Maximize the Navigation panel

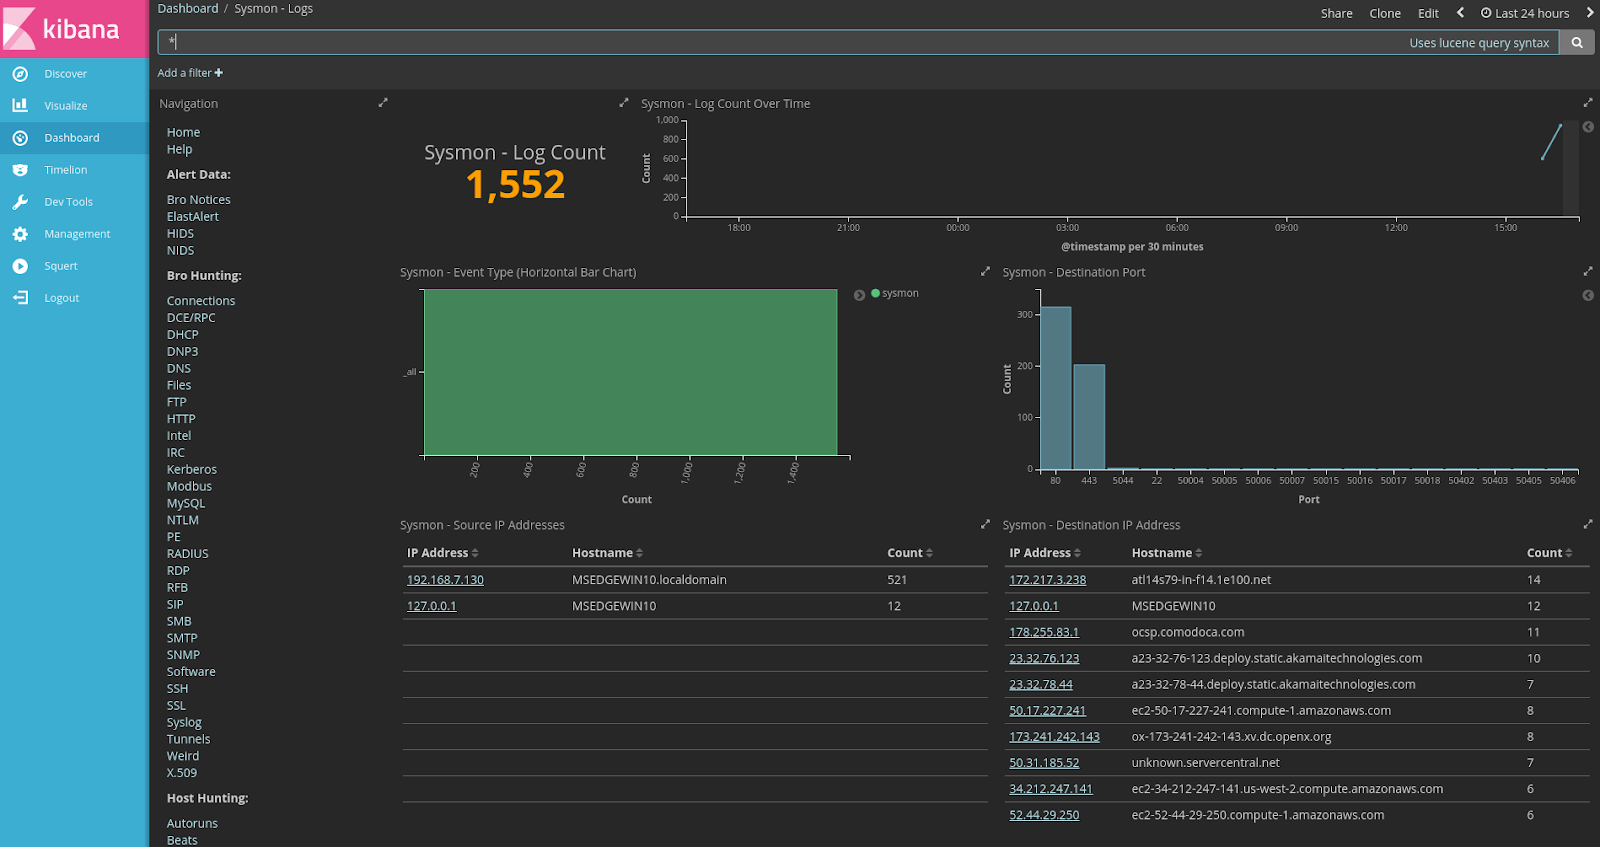pos(383,103)
